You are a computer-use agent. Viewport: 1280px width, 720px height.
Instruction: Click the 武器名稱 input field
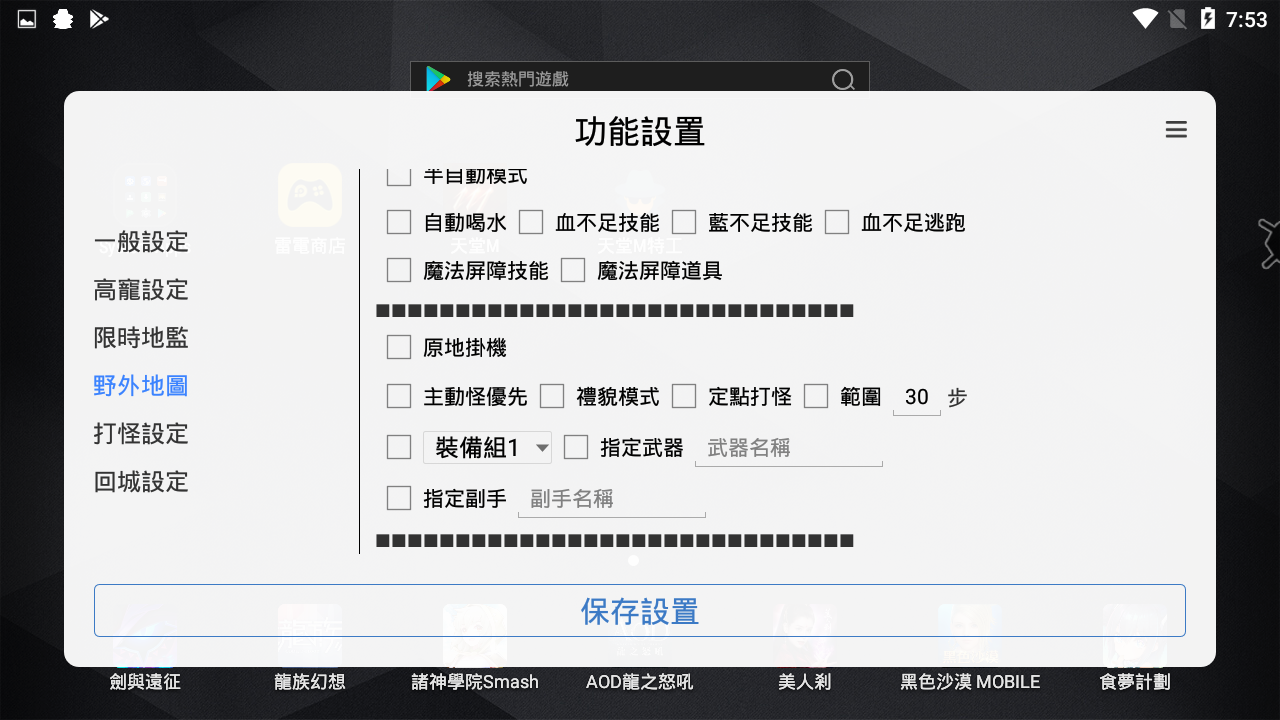(x=788, y=448)
